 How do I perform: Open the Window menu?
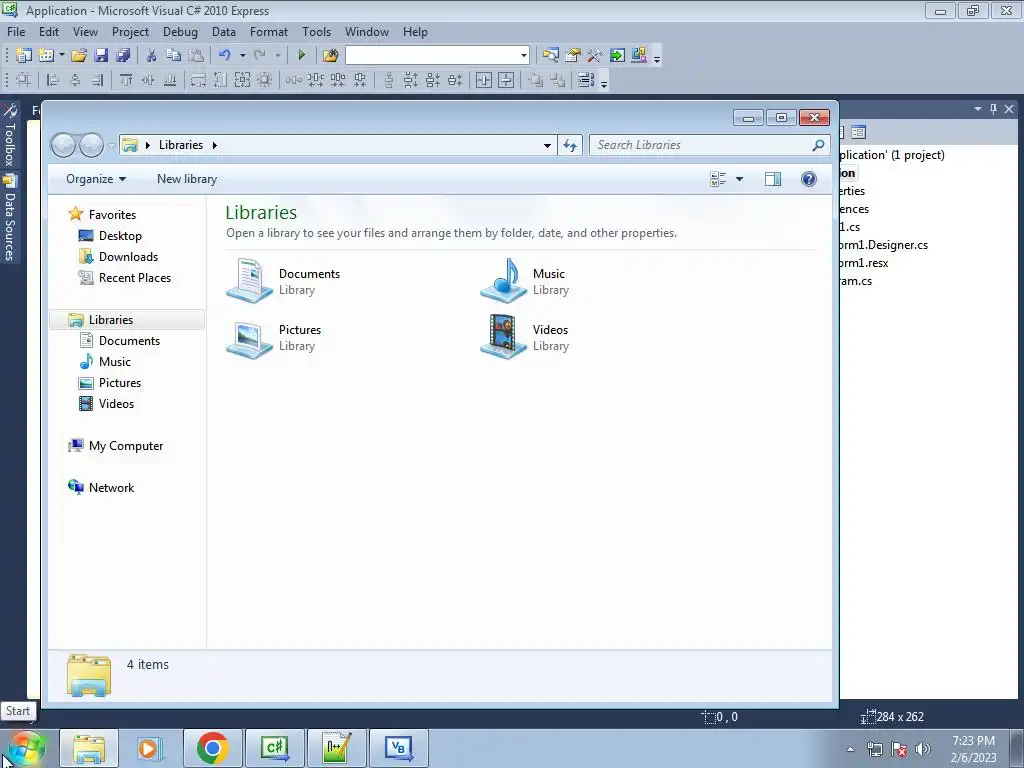pyautogui.click(x=366, y=31)
